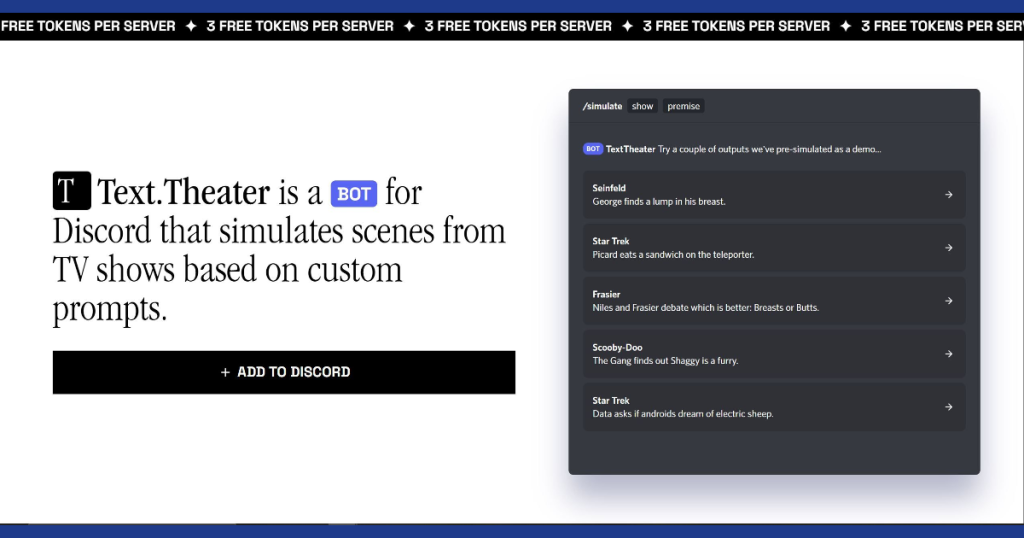
Task: Click the TextTheater bot name in message
Action: pos(630,149)
